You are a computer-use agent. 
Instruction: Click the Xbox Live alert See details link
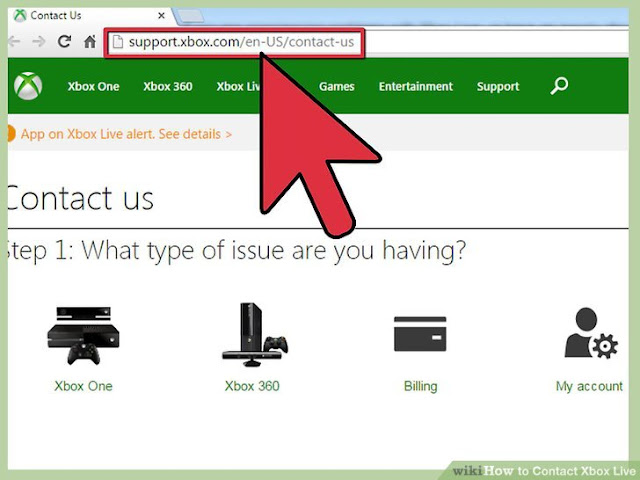[126, 134]
